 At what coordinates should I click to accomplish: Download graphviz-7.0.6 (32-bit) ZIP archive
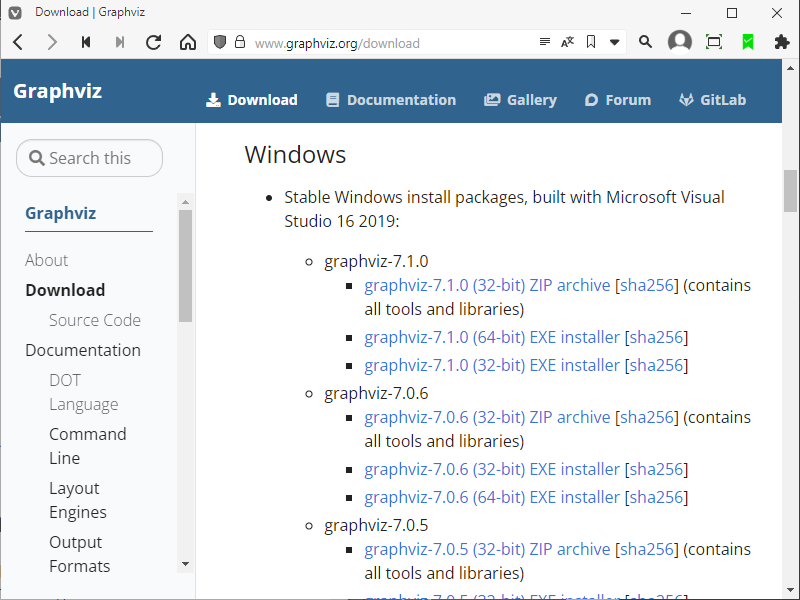[x=487, y=417]
